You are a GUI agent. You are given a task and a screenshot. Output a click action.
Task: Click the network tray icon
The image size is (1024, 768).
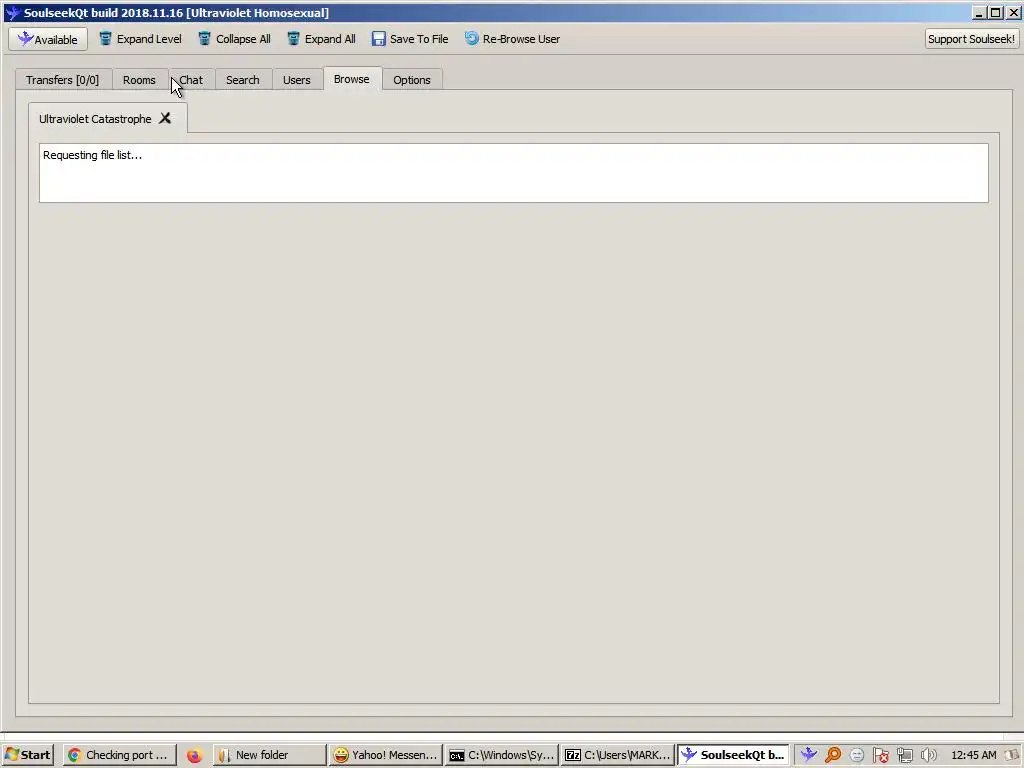pyautogui.click(x=904, y=755)
